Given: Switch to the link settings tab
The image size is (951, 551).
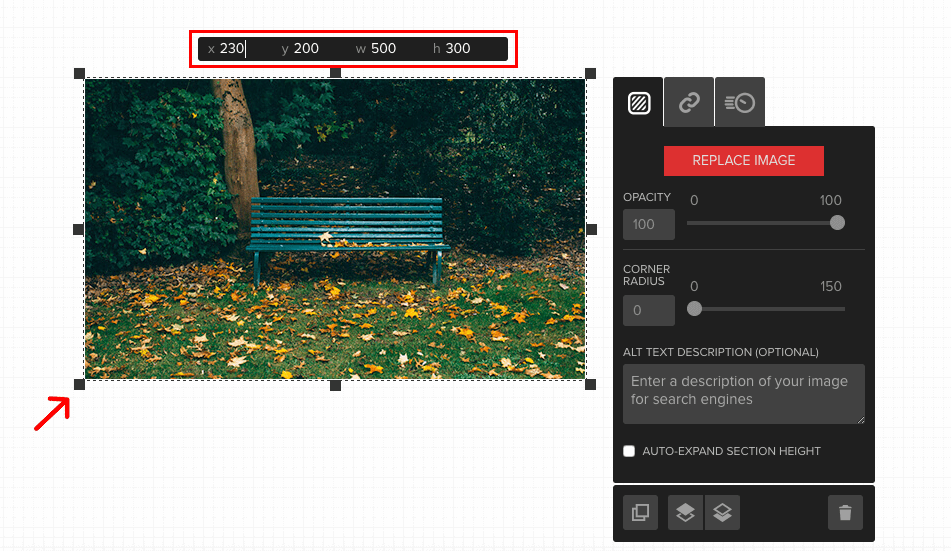Looking at the screenshot, I should click(689, 103).
